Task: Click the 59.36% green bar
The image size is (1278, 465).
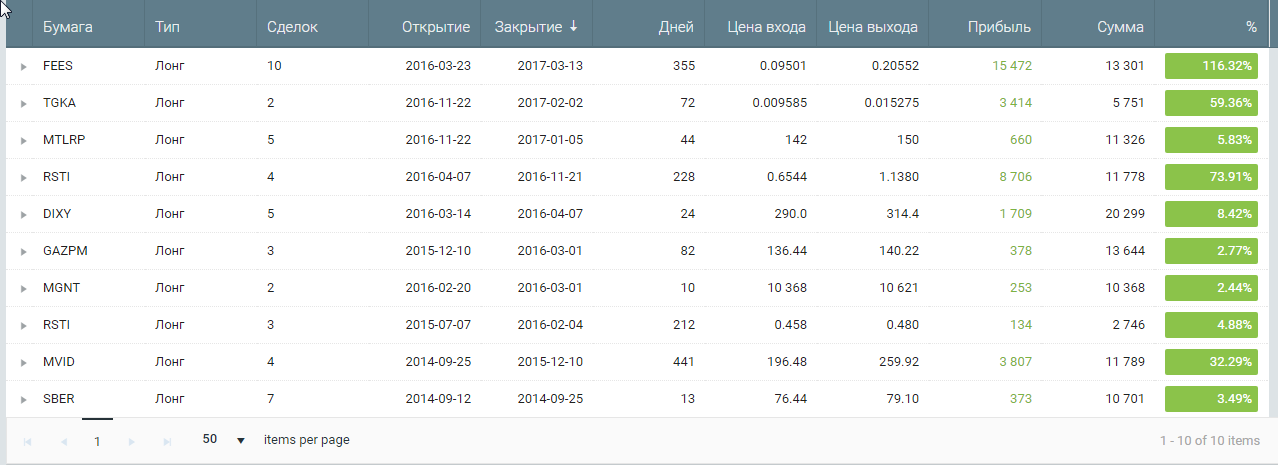Action: coord(1211,103)
